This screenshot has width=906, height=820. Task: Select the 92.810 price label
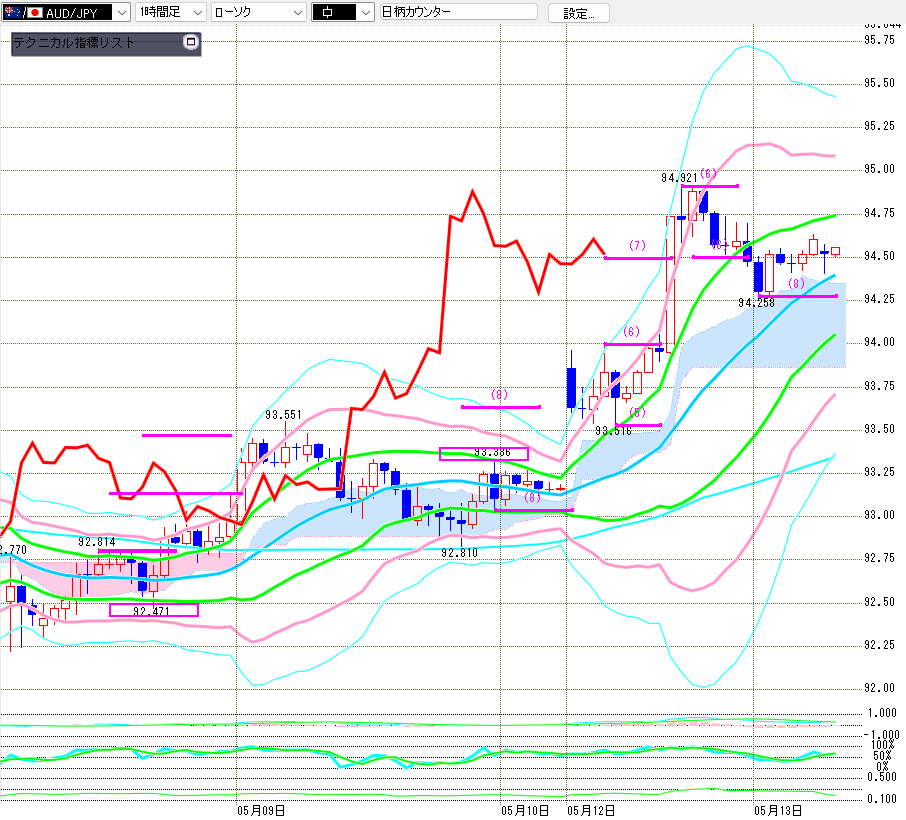point(459,553)
